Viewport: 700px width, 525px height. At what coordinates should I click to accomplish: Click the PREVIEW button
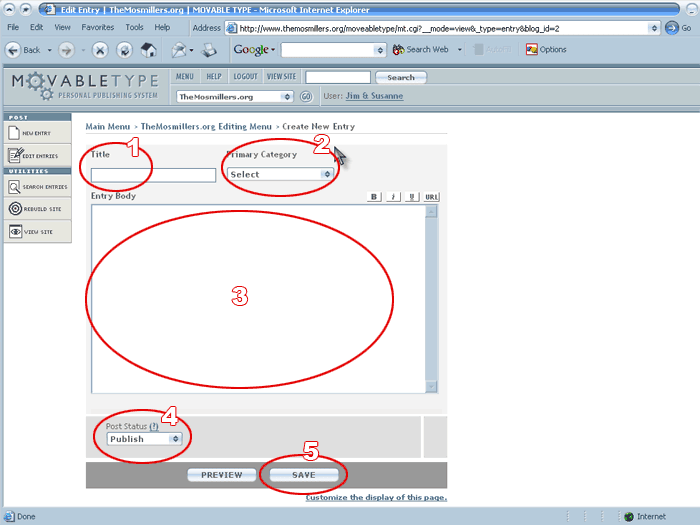[221, 475]
